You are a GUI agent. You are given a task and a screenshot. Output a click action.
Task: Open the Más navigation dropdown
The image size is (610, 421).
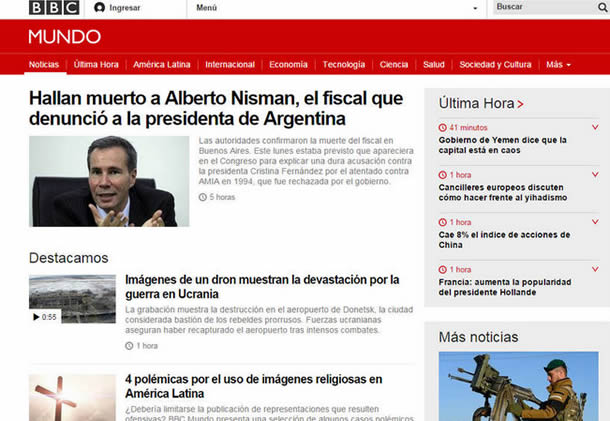pyautogui.click(x=558, y=65)
